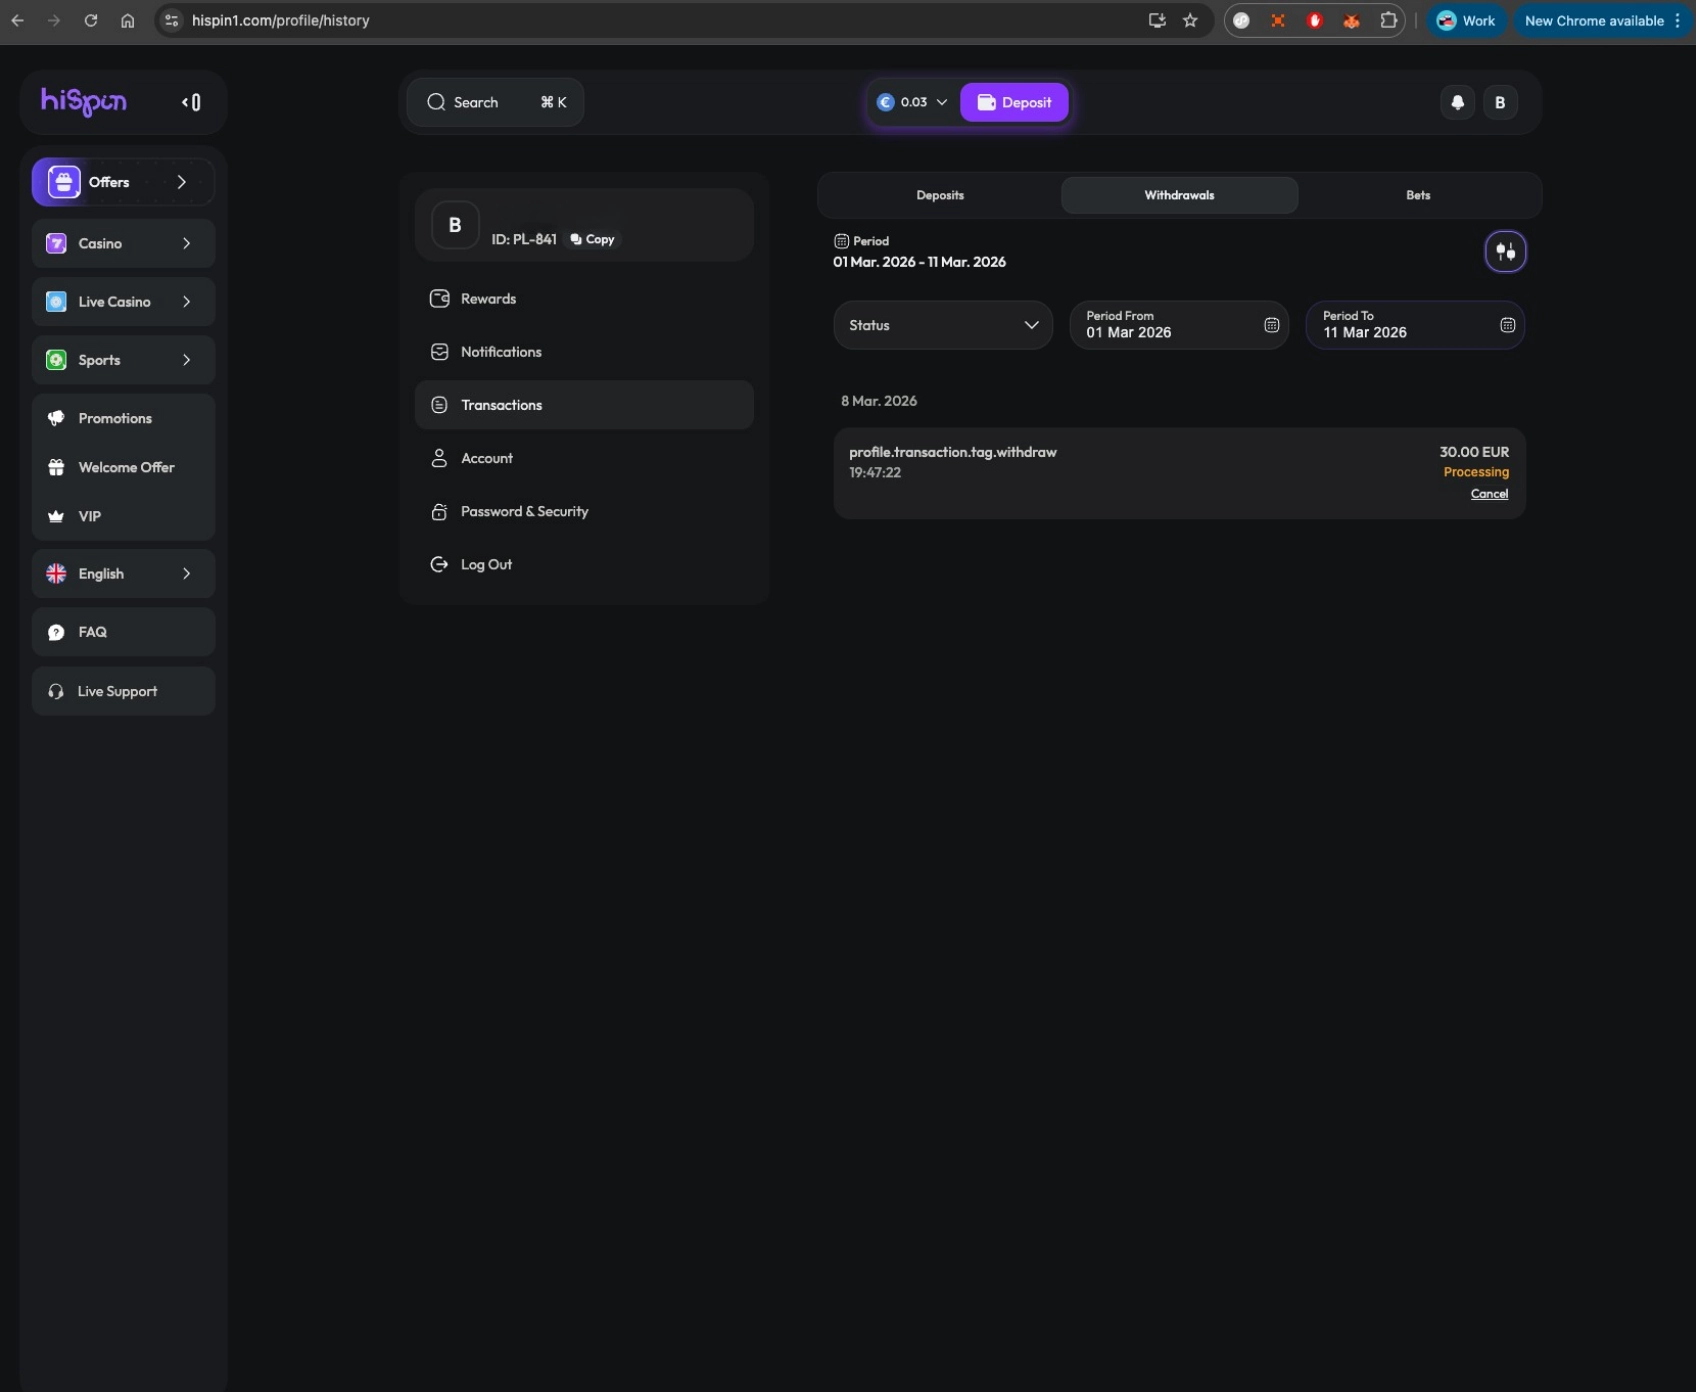1696x1392 pixels.
Task: Click the Promotions megaphone icon
Action: (56, 418)
